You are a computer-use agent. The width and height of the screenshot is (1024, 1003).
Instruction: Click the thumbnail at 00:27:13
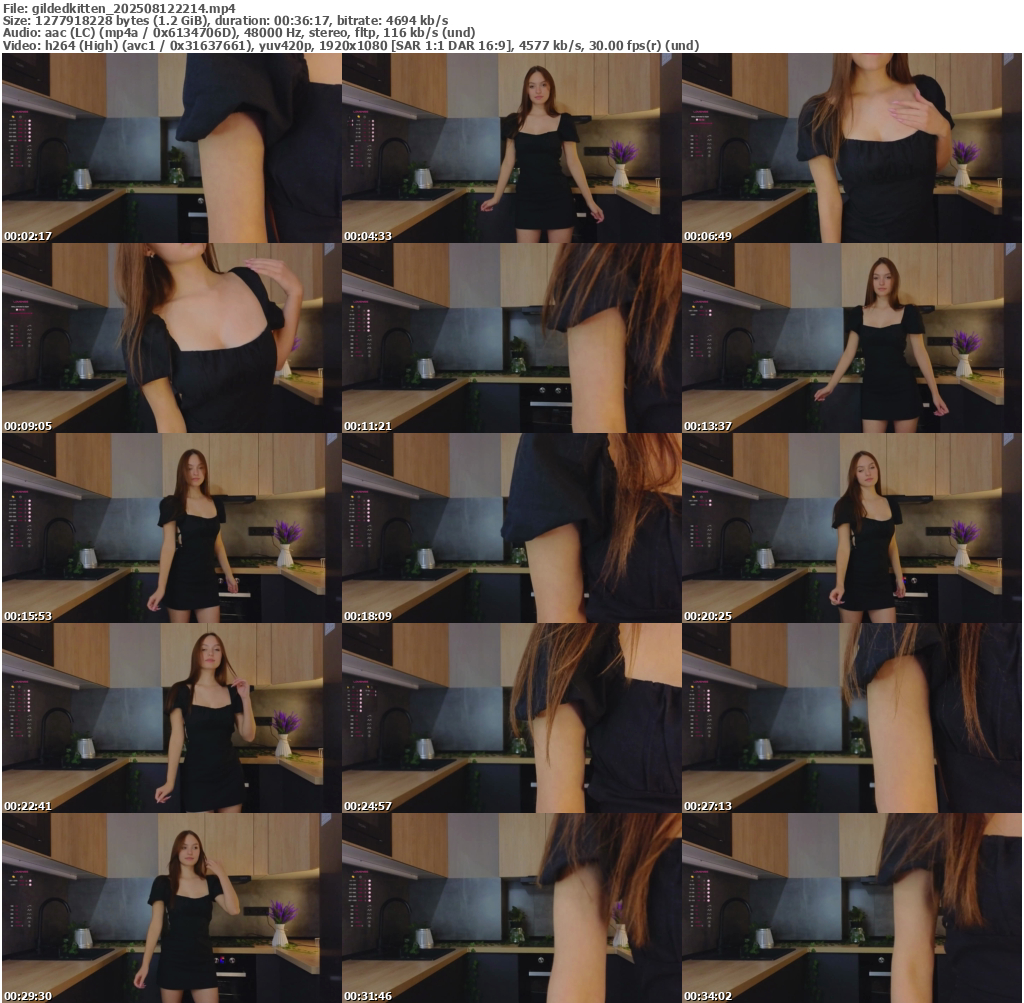click(x=851, y=718)
